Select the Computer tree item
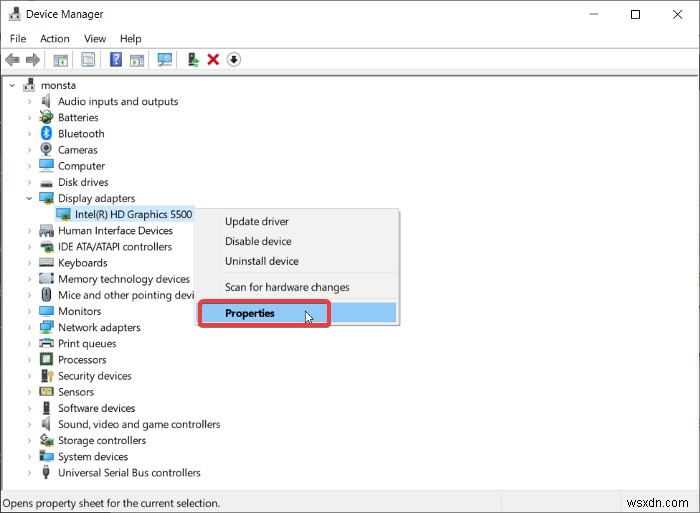 coord(81,166)
